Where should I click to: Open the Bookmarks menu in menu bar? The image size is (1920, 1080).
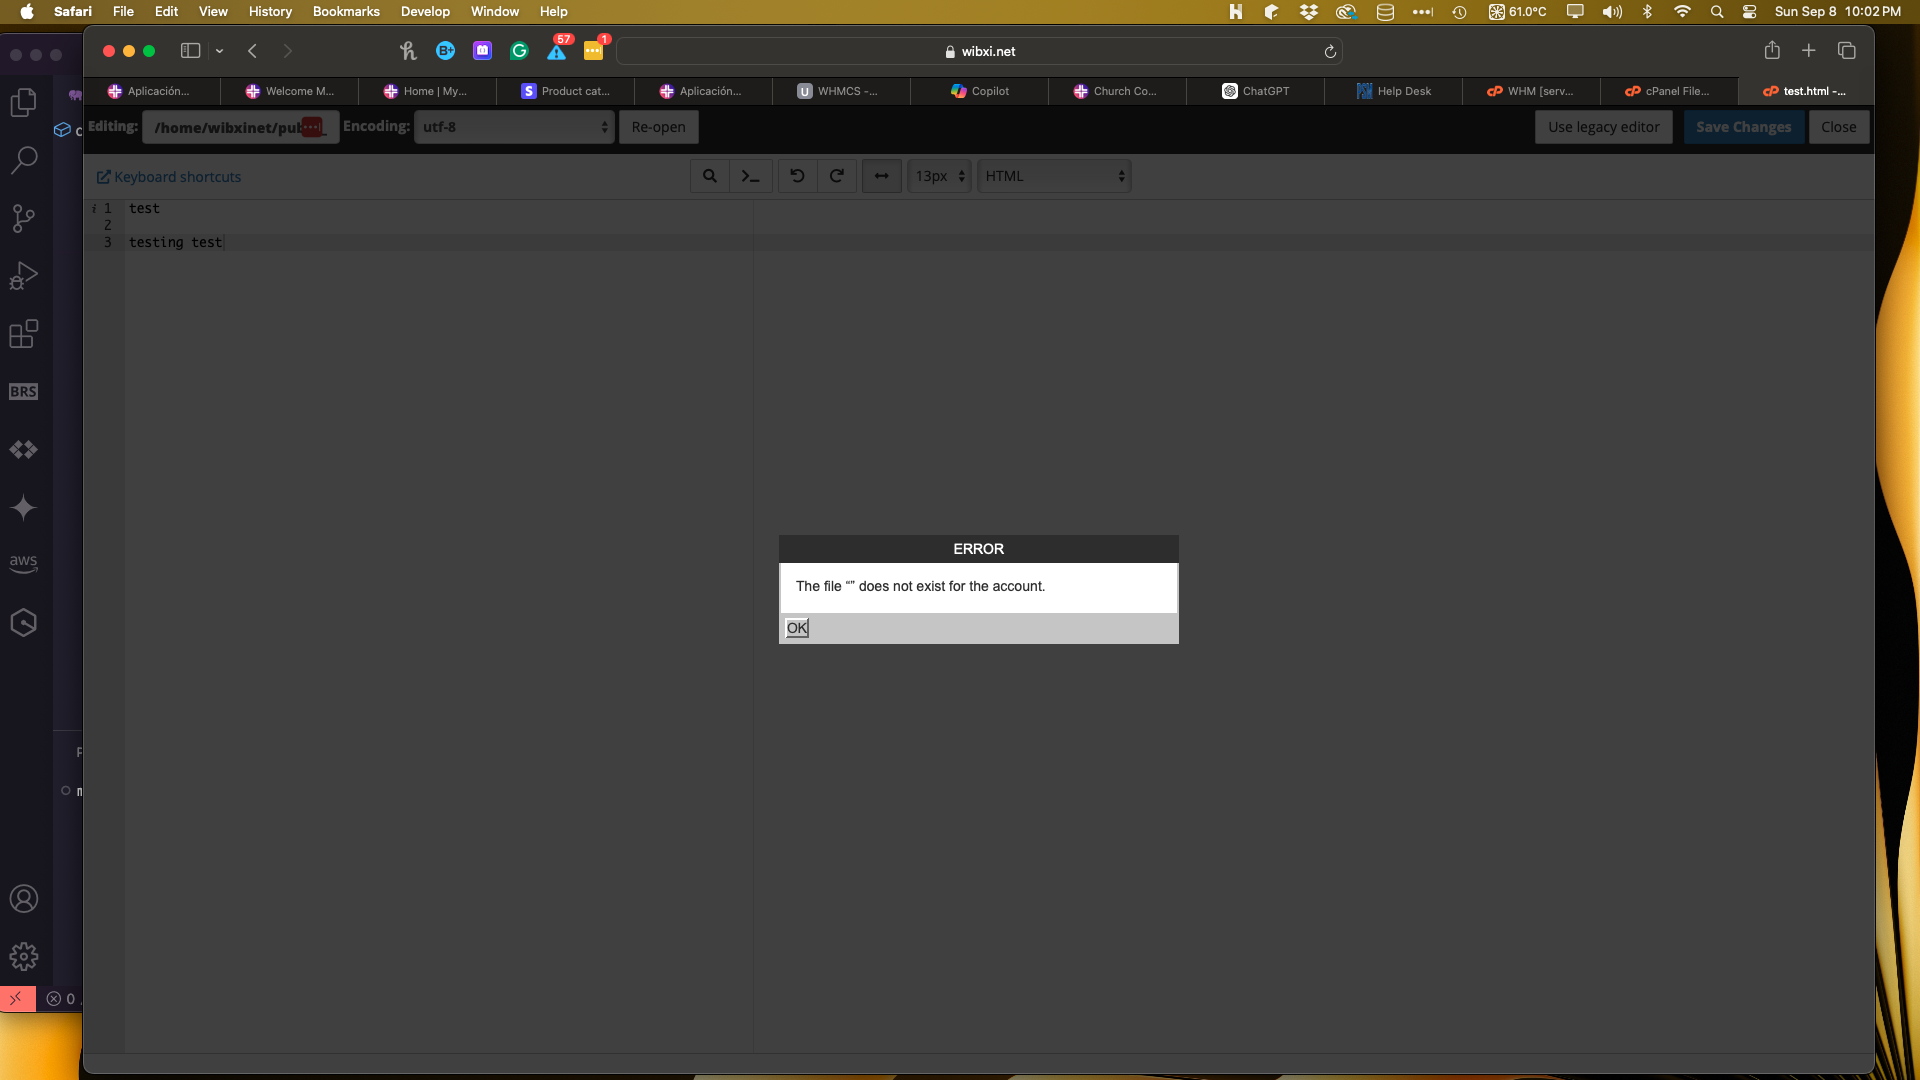(x=346, y=11)
